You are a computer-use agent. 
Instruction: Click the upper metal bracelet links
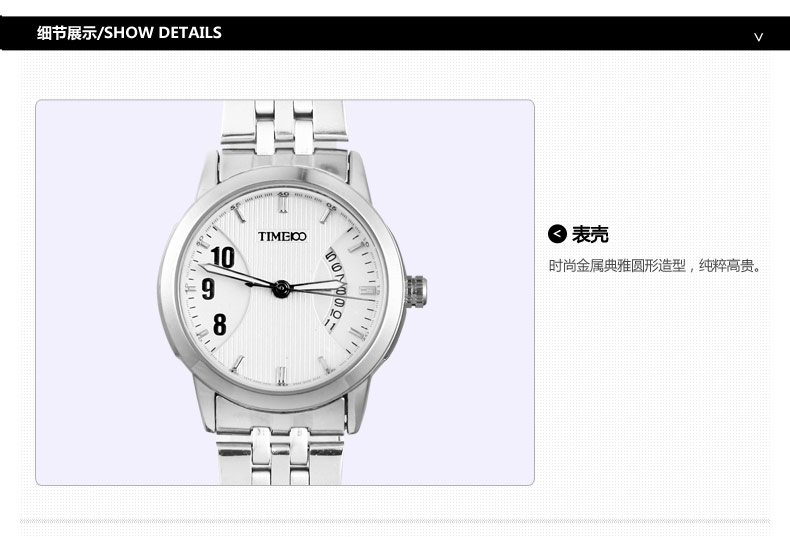(284, 126)
